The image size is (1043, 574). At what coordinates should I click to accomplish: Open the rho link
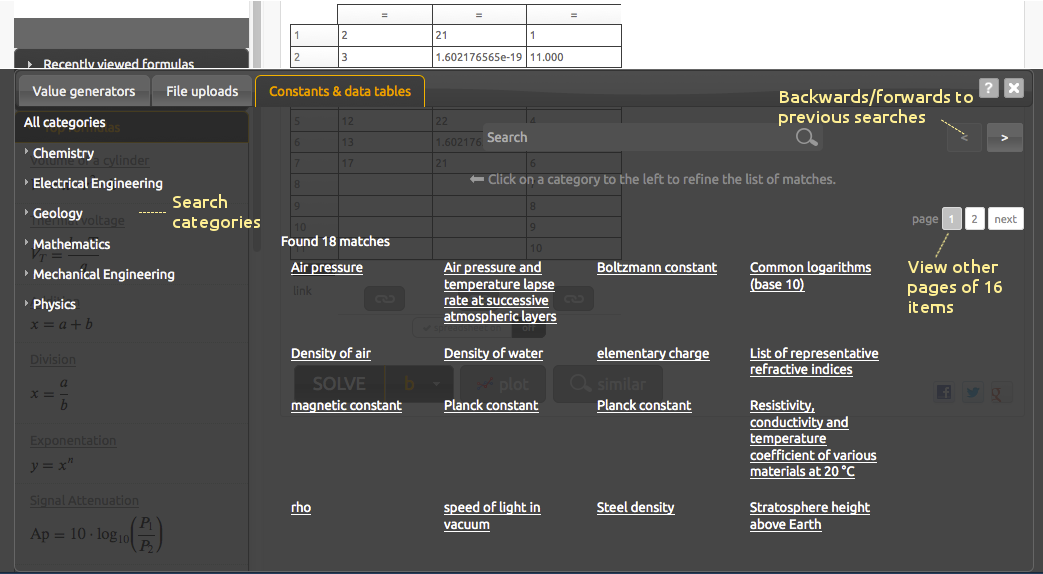[301, 507]
